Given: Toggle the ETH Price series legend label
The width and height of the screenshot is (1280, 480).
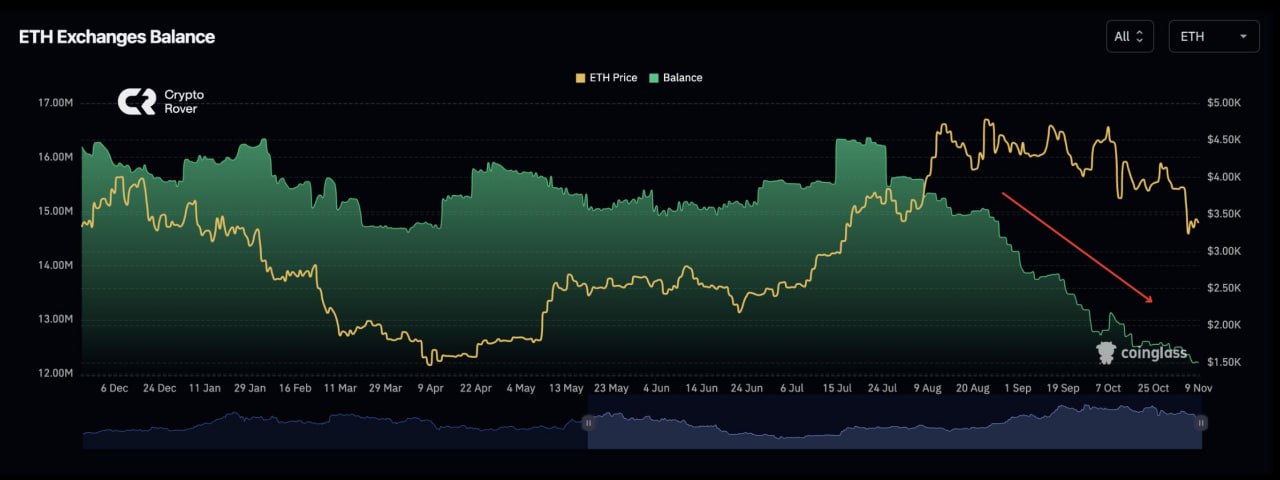Looking at the screenshot, I should point(614,78).
